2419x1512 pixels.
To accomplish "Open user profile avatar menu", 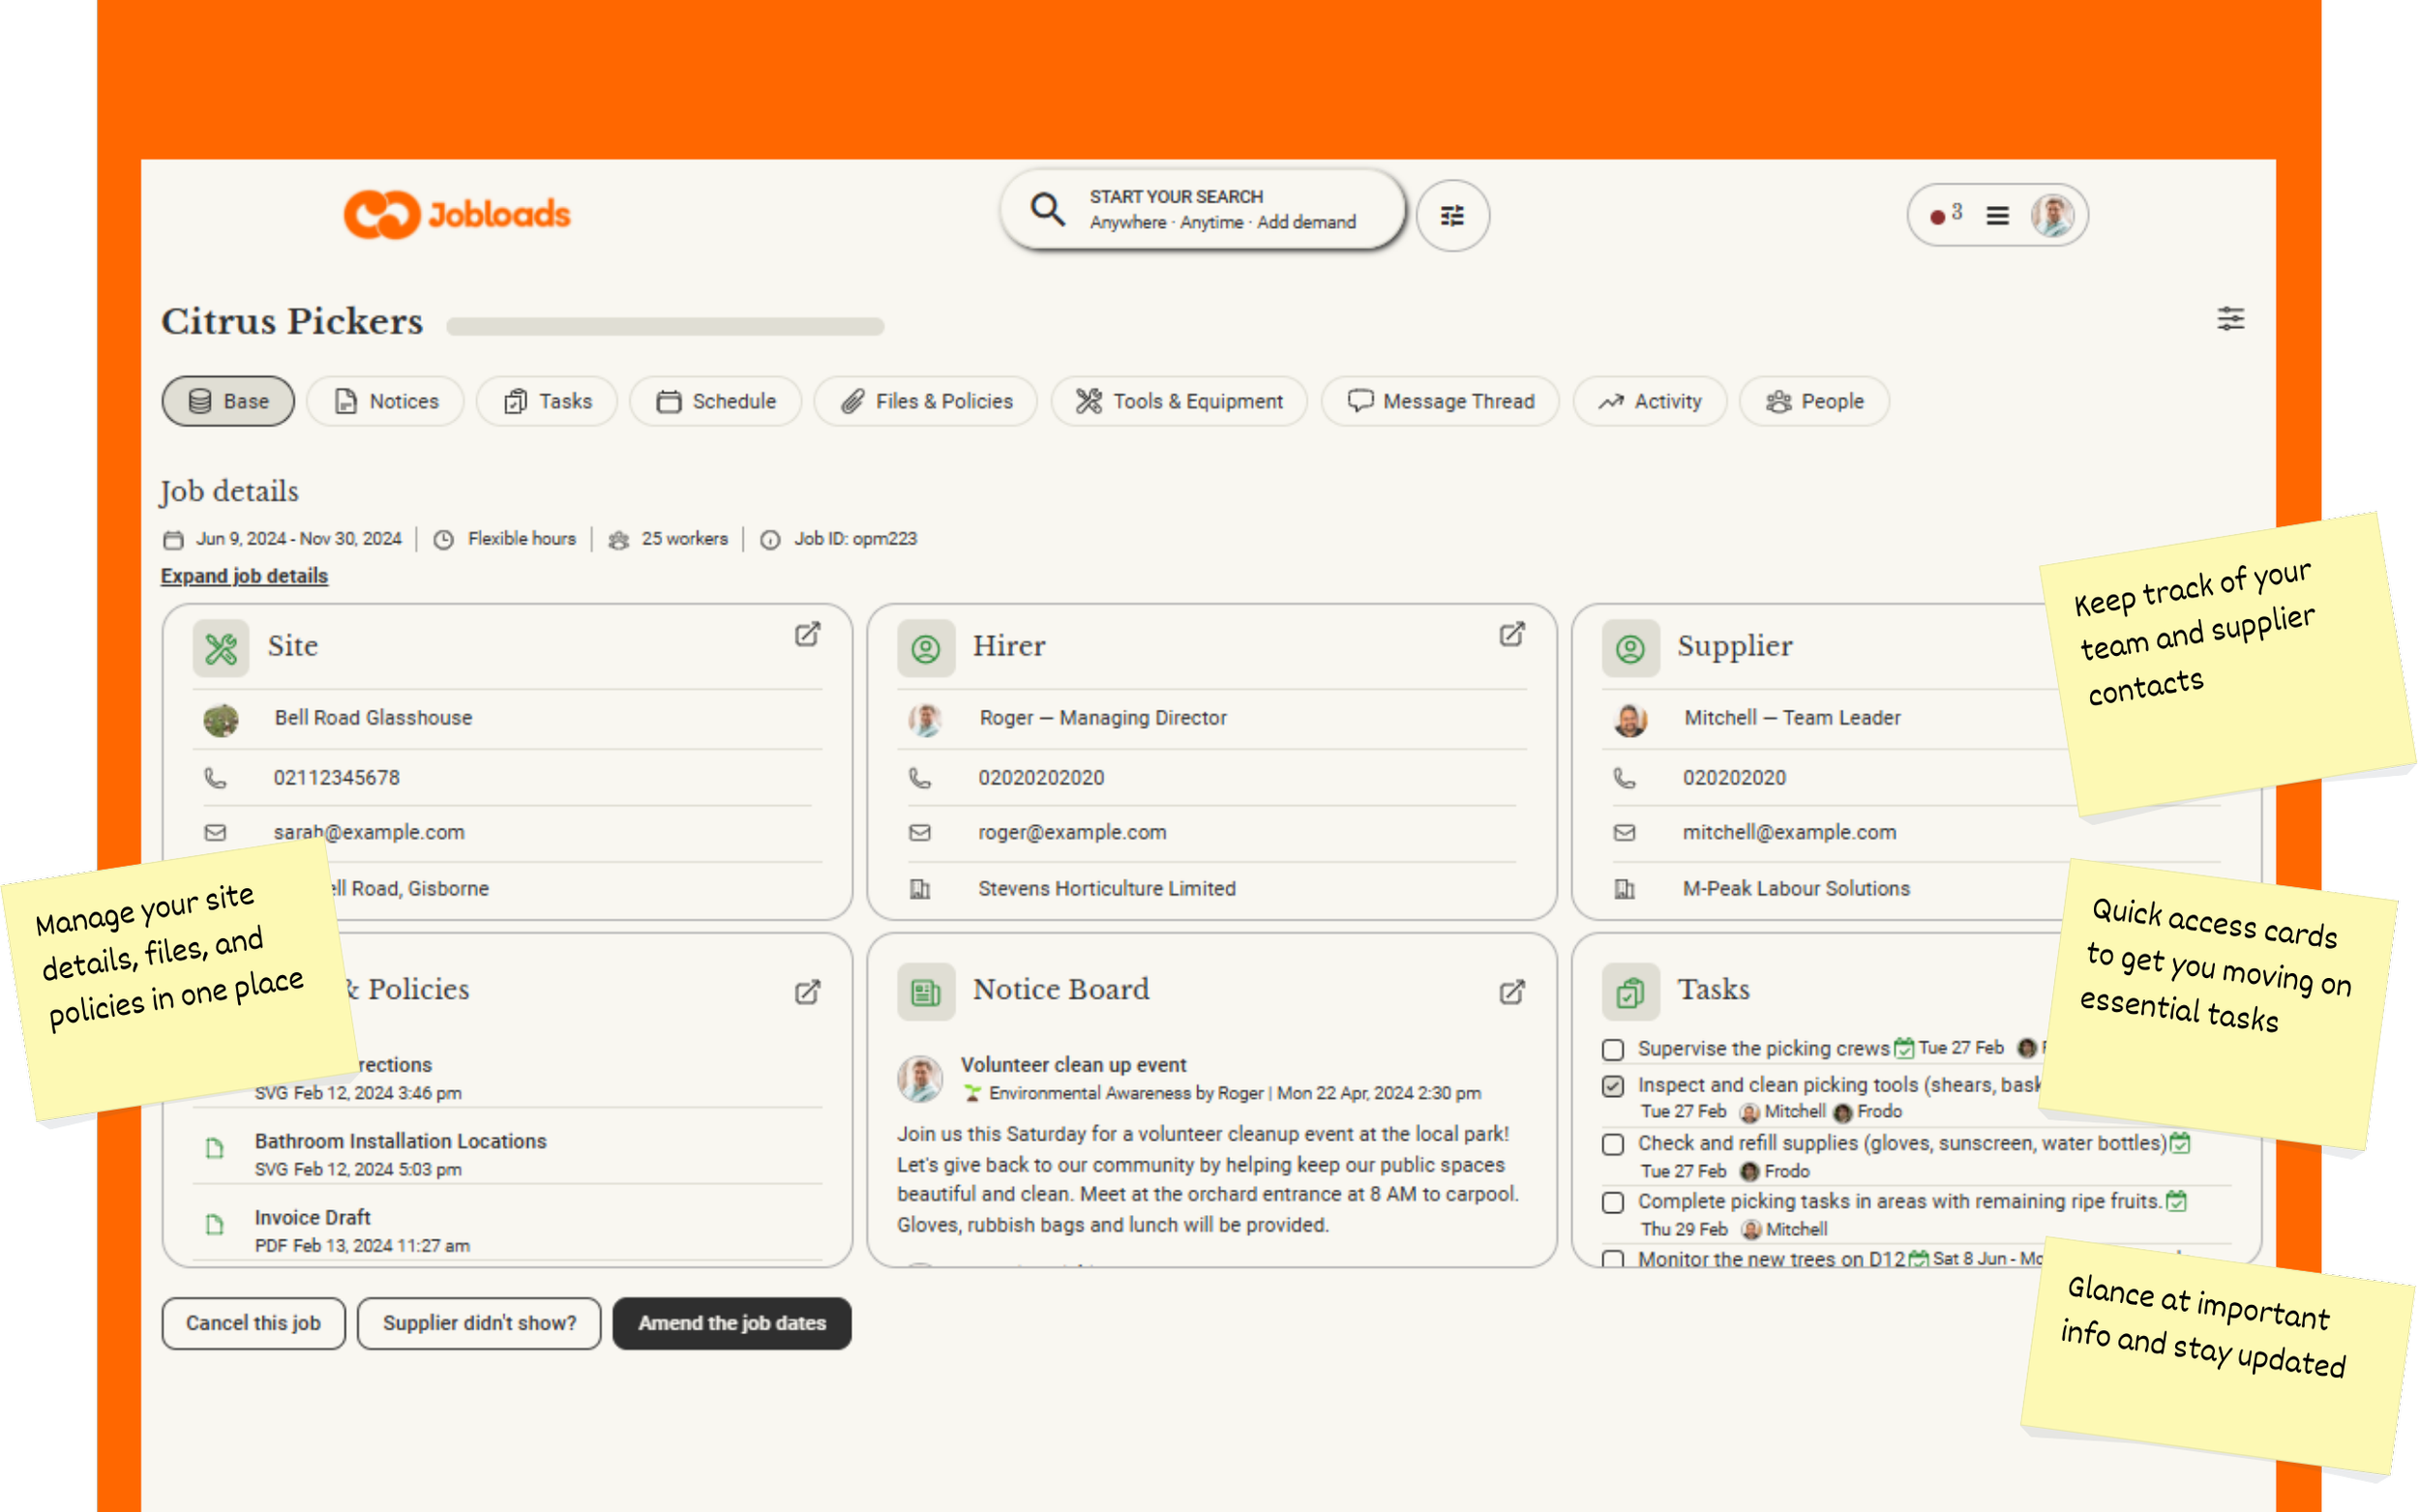I will 2052,215.
